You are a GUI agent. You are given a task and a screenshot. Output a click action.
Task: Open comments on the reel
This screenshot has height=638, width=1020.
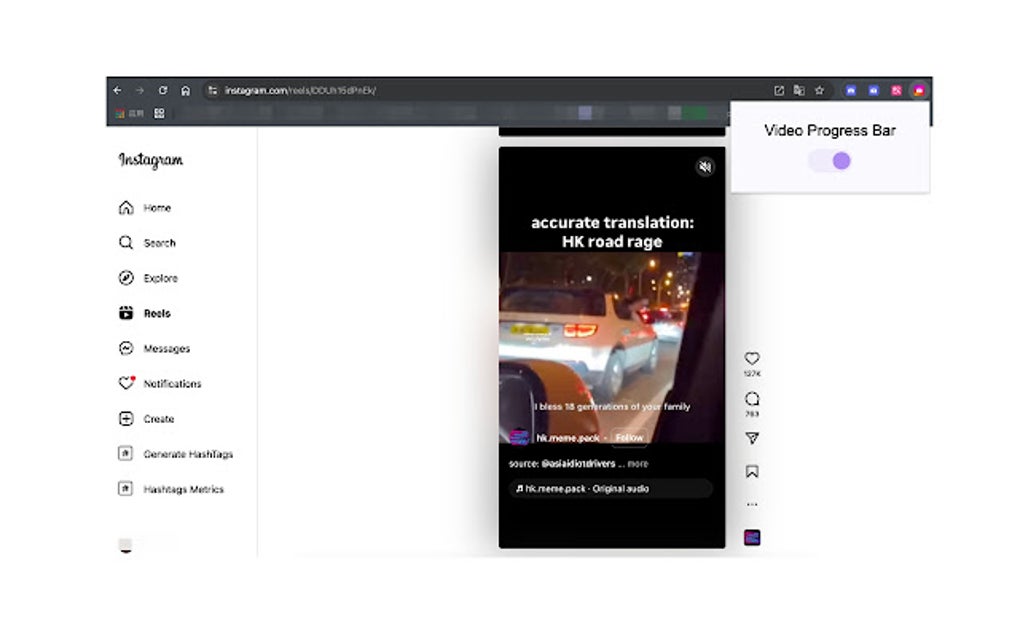(x=751, y=398)
